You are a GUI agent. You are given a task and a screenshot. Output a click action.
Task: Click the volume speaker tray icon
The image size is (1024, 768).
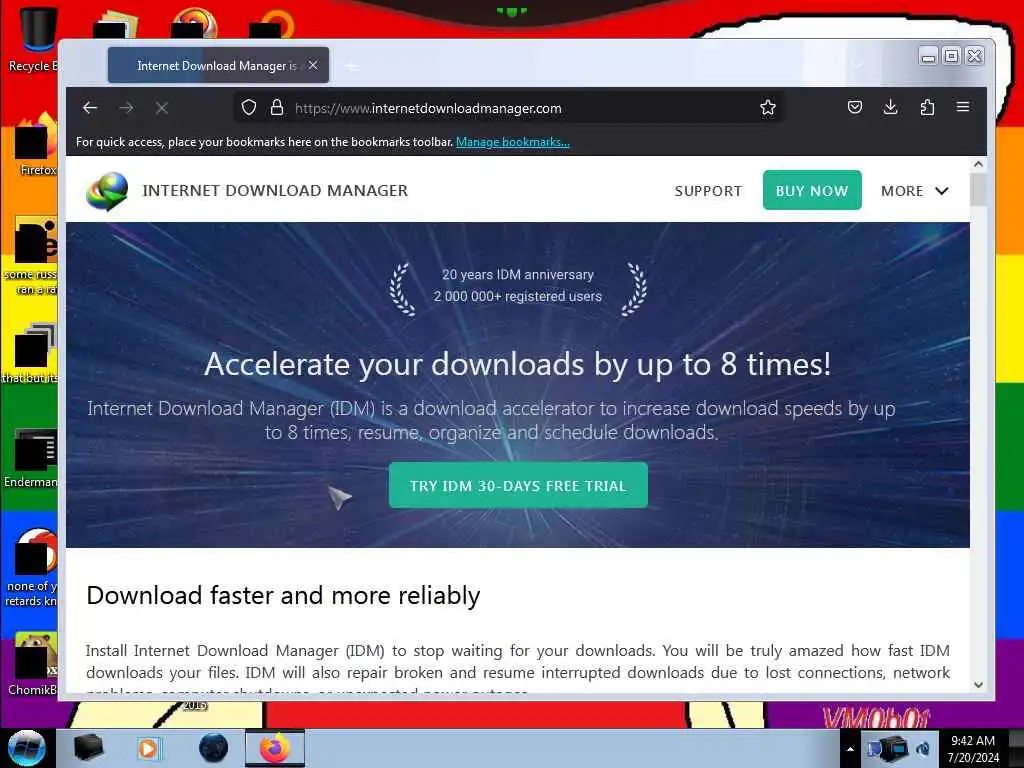[923, 748]
